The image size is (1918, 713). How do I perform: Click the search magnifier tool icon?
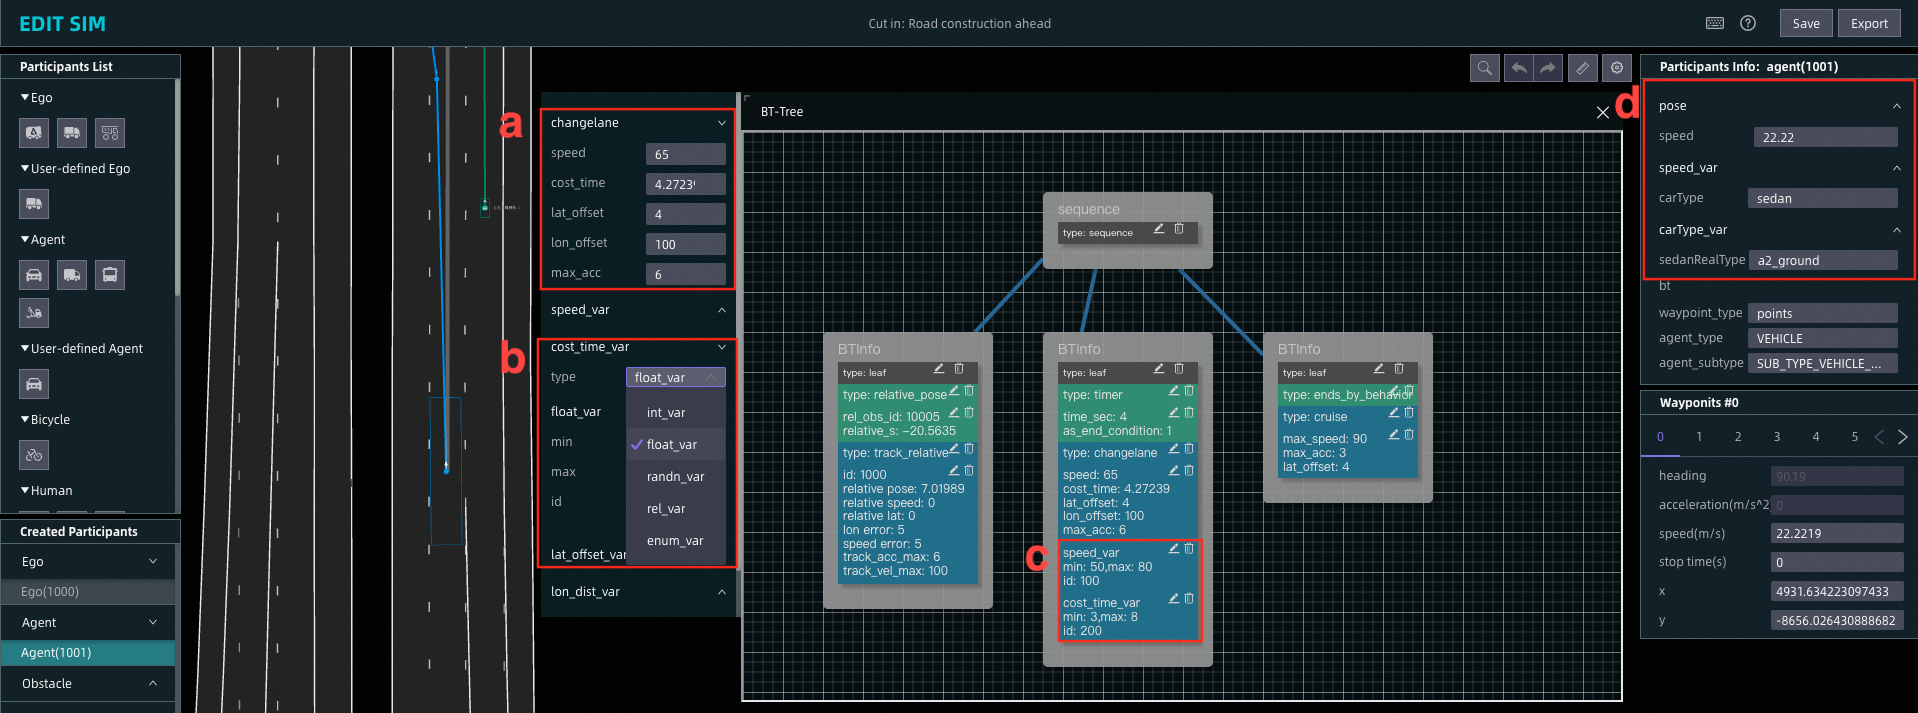(1484, 68)
